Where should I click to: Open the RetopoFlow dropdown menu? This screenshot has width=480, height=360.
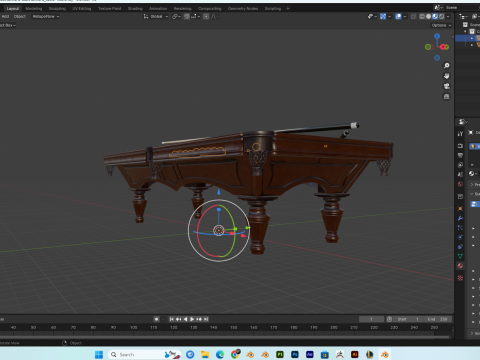[46, 16]
